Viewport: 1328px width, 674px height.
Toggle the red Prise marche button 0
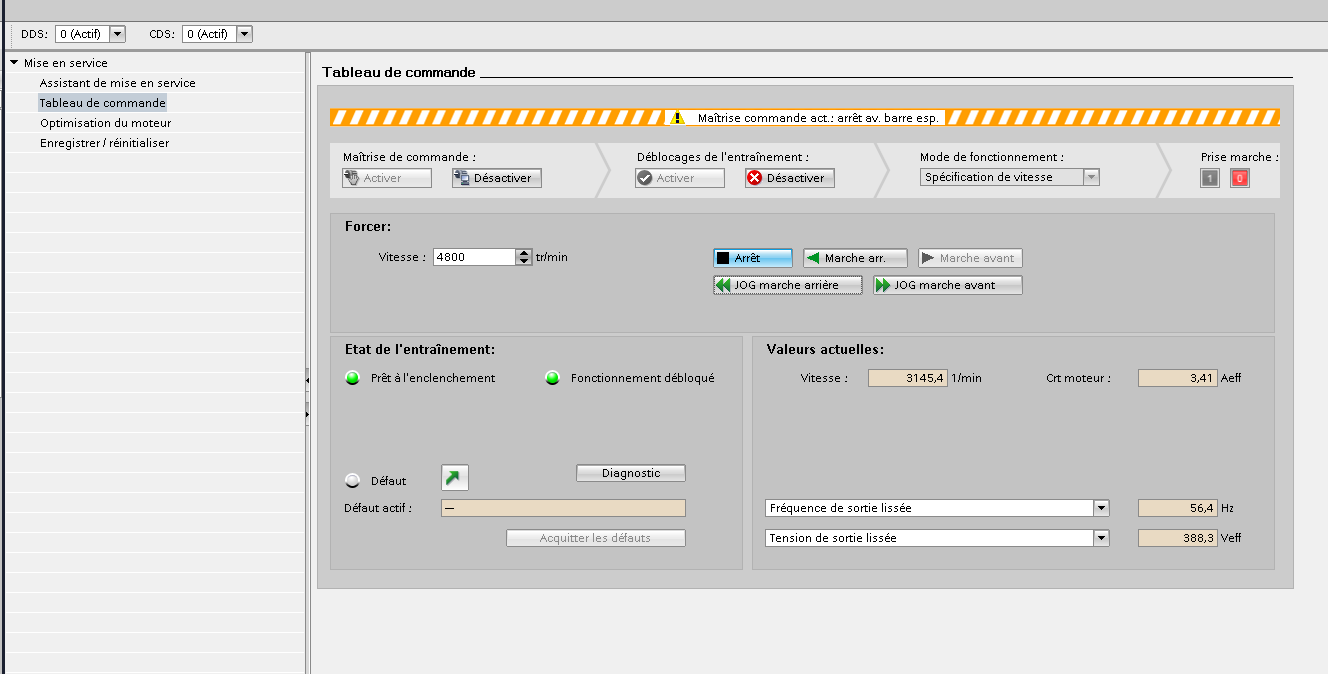[1240, 179]
